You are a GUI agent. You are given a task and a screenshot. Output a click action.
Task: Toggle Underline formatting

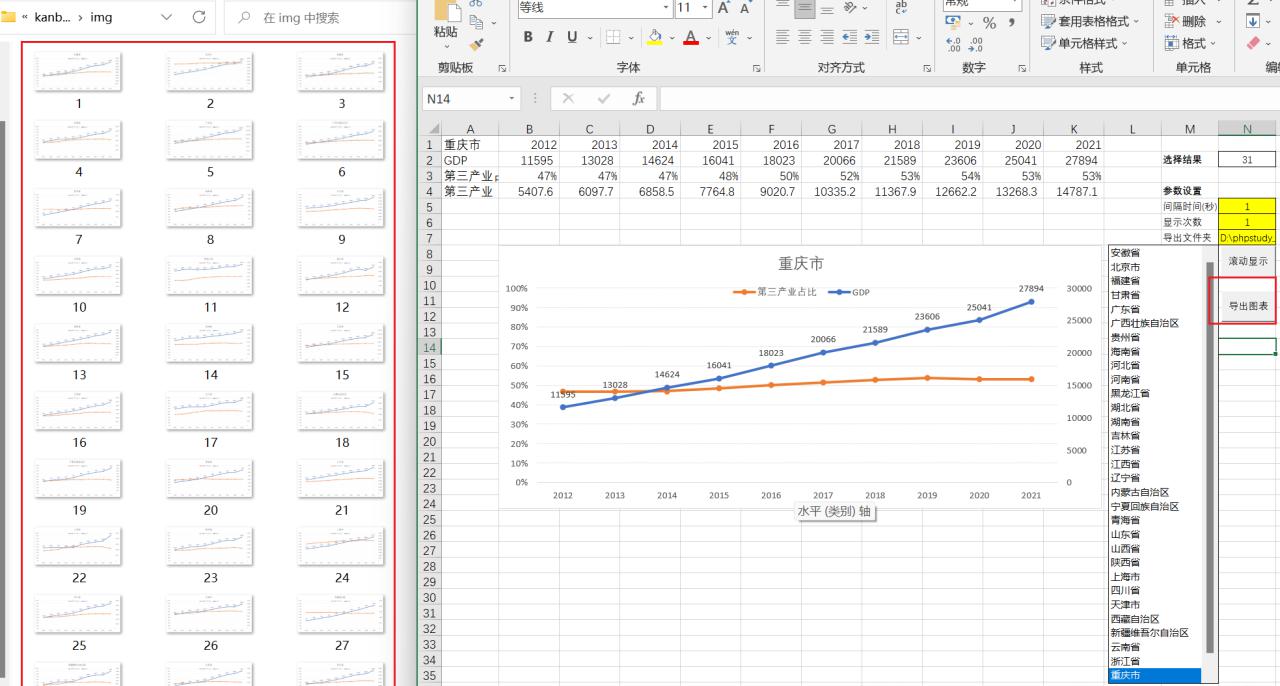[572, 37]
